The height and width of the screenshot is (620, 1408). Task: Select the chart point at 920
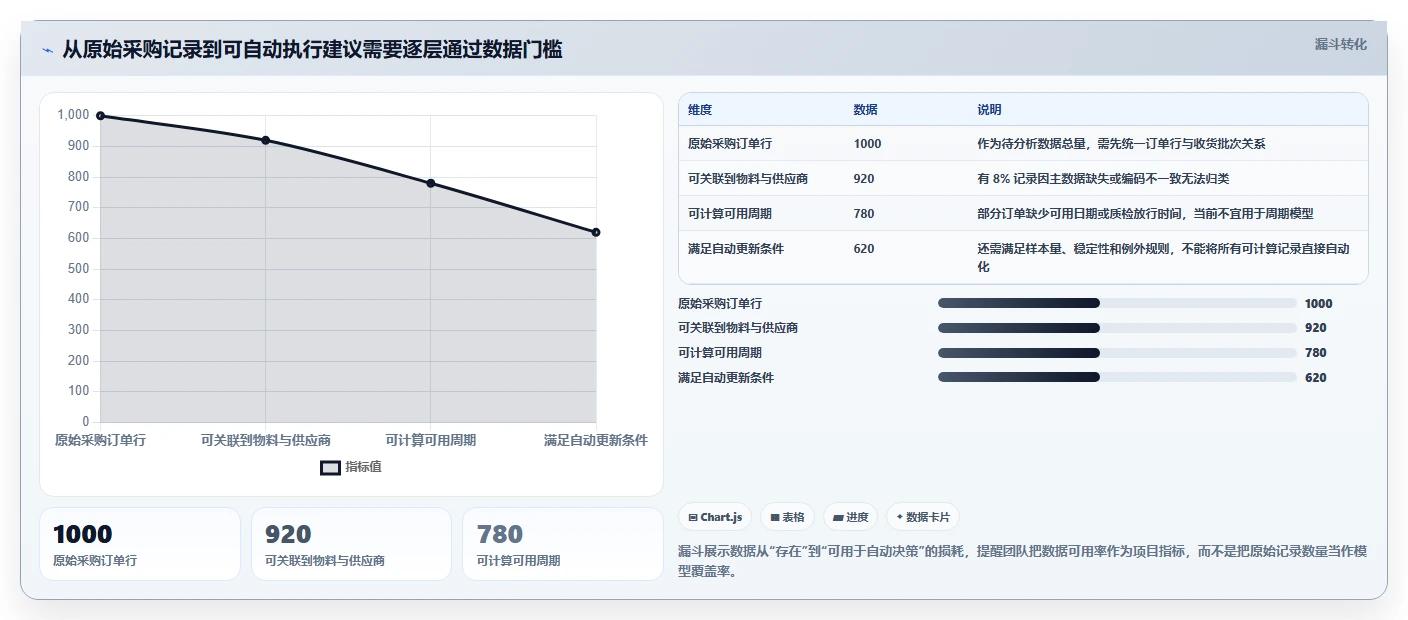[265, 140]
